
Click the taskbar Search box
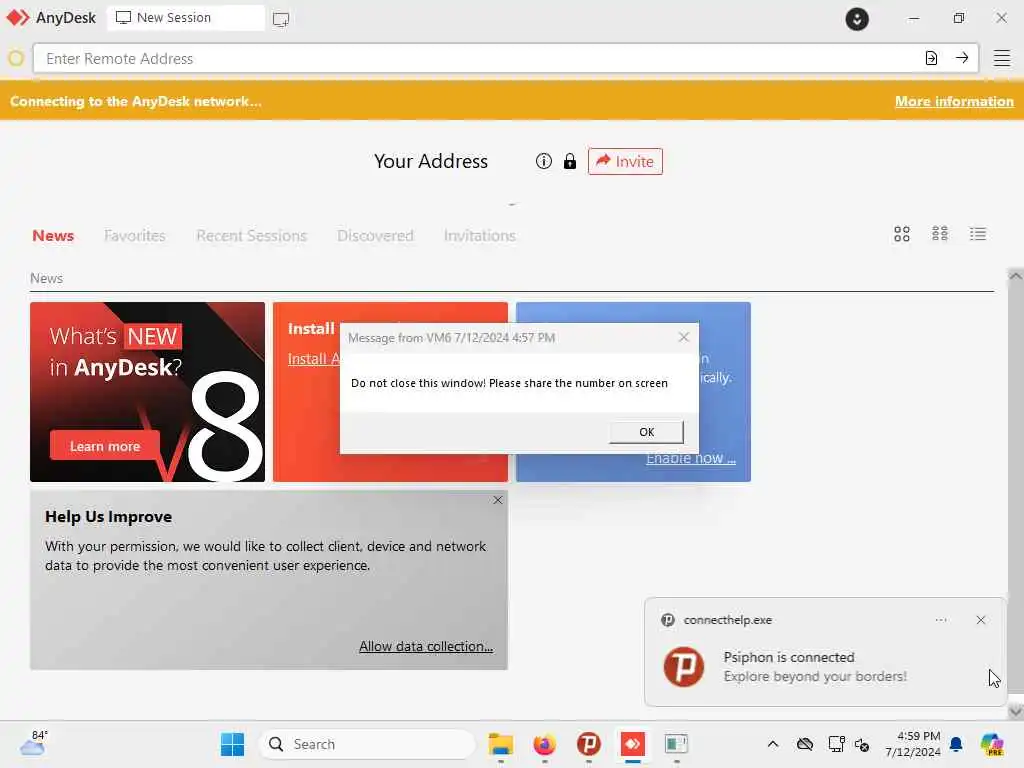coord(367,744)
